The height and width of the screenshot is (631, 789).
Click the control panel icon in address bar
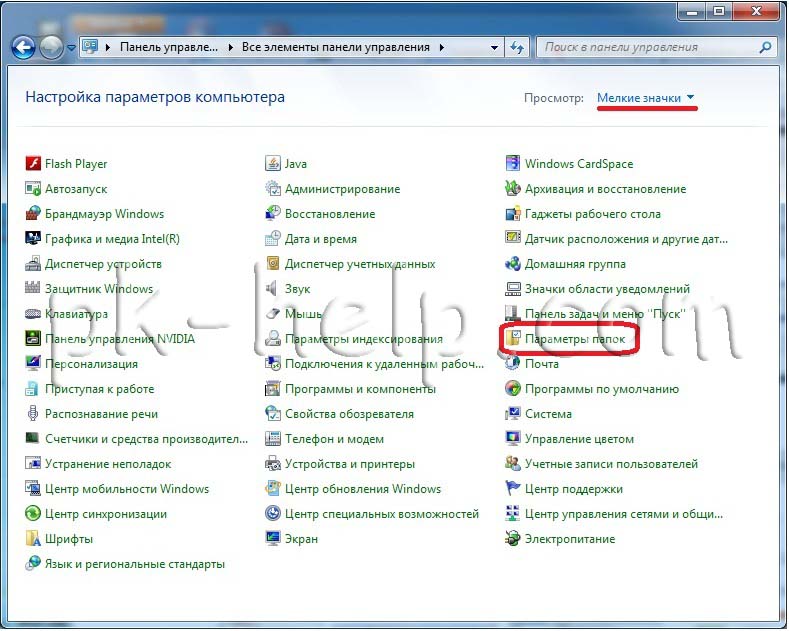[90, 47]
